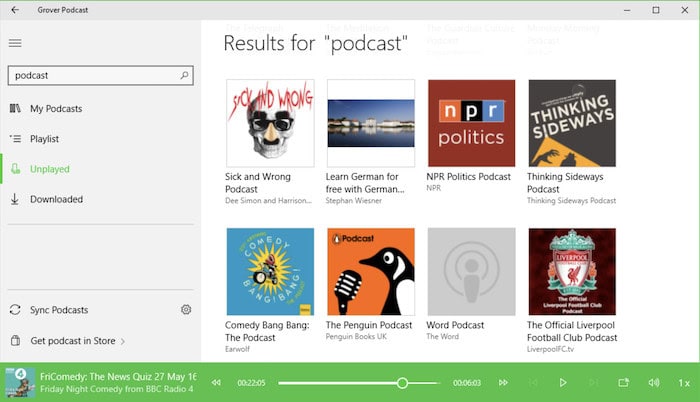Play the current episode
The height and width of the screenshot is (402, 700).
562,383
